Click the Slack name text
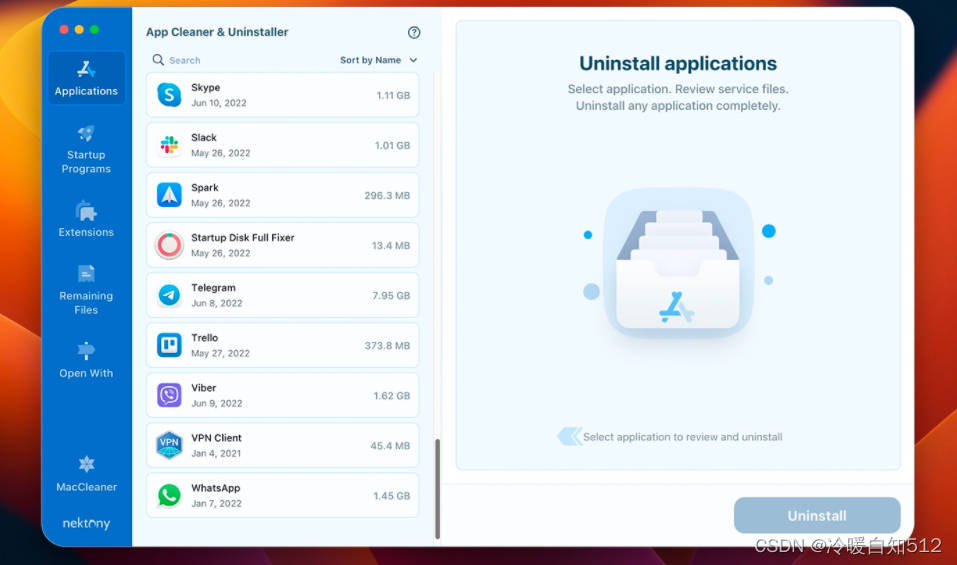Image resolution: width=957 pixels, height=565 pixels. tap(204, 137)
